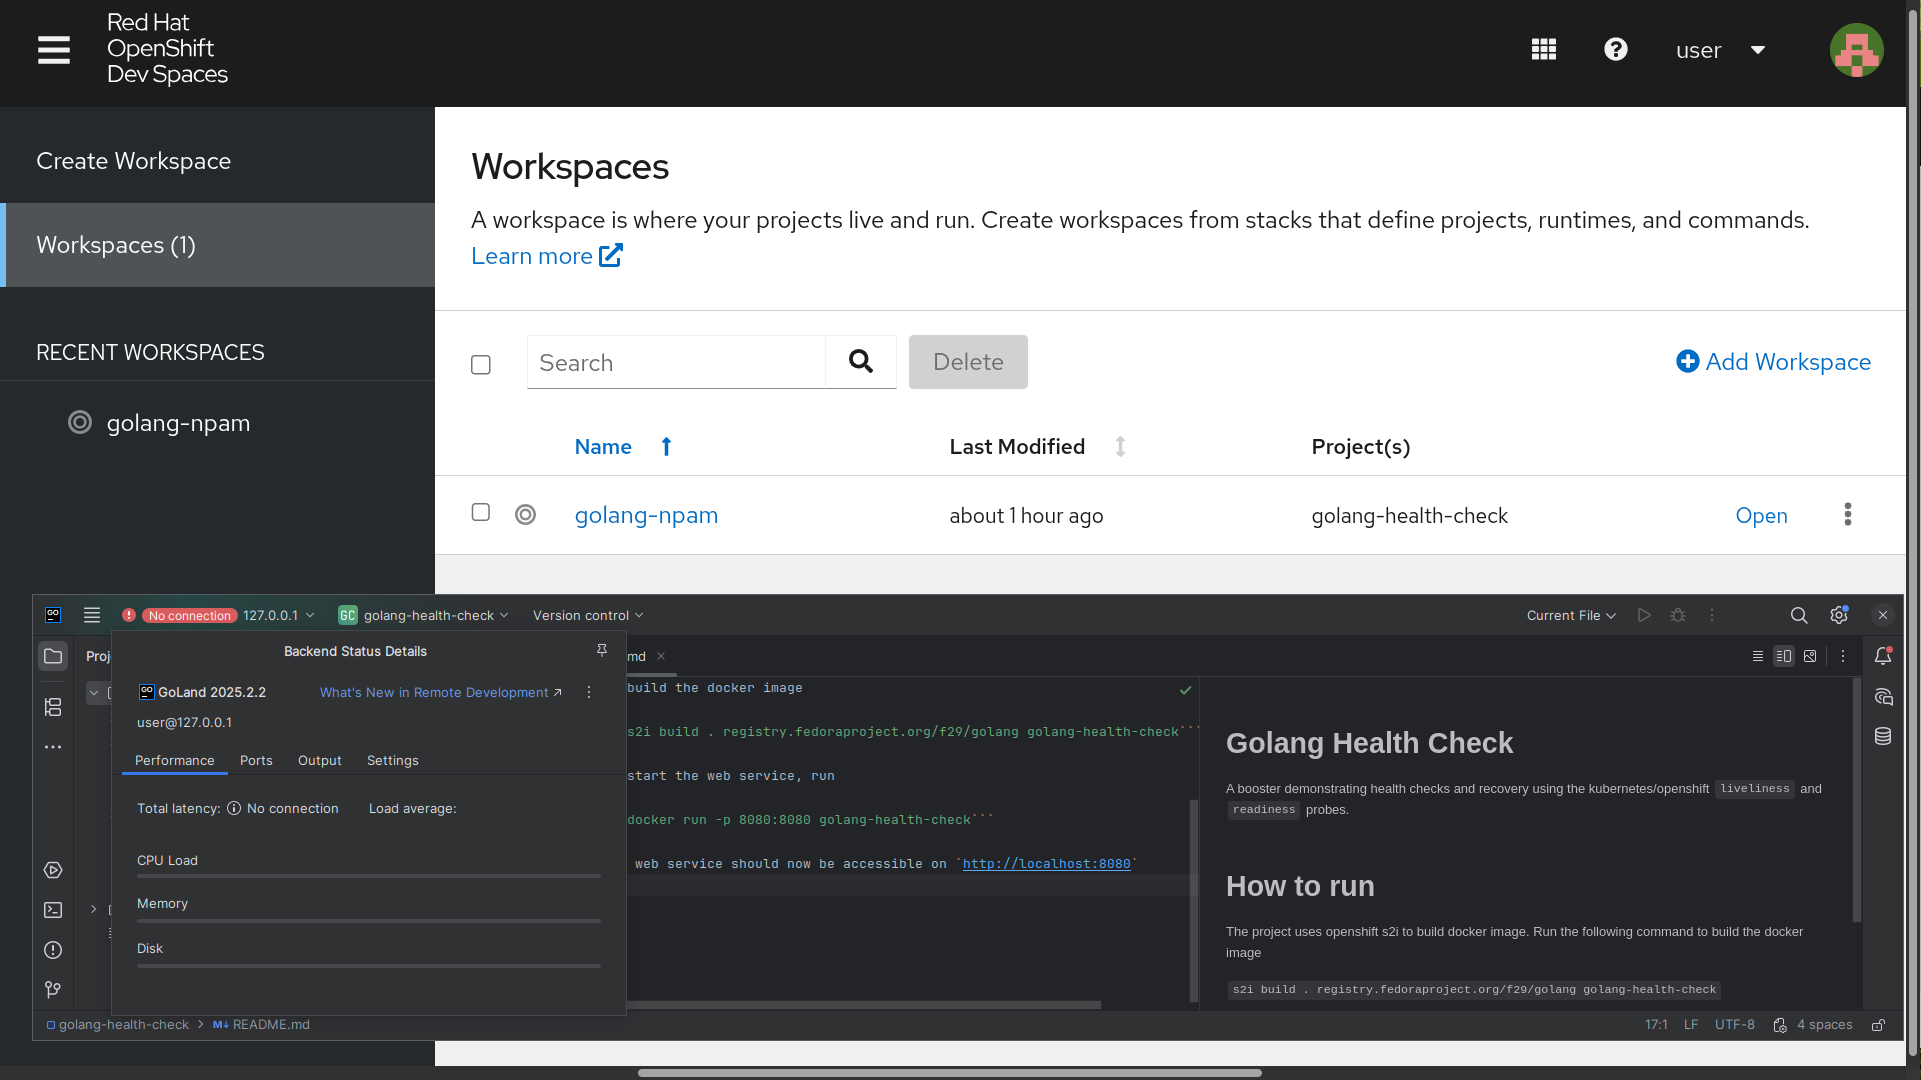Open the help question mark icon

point(1615,50)
